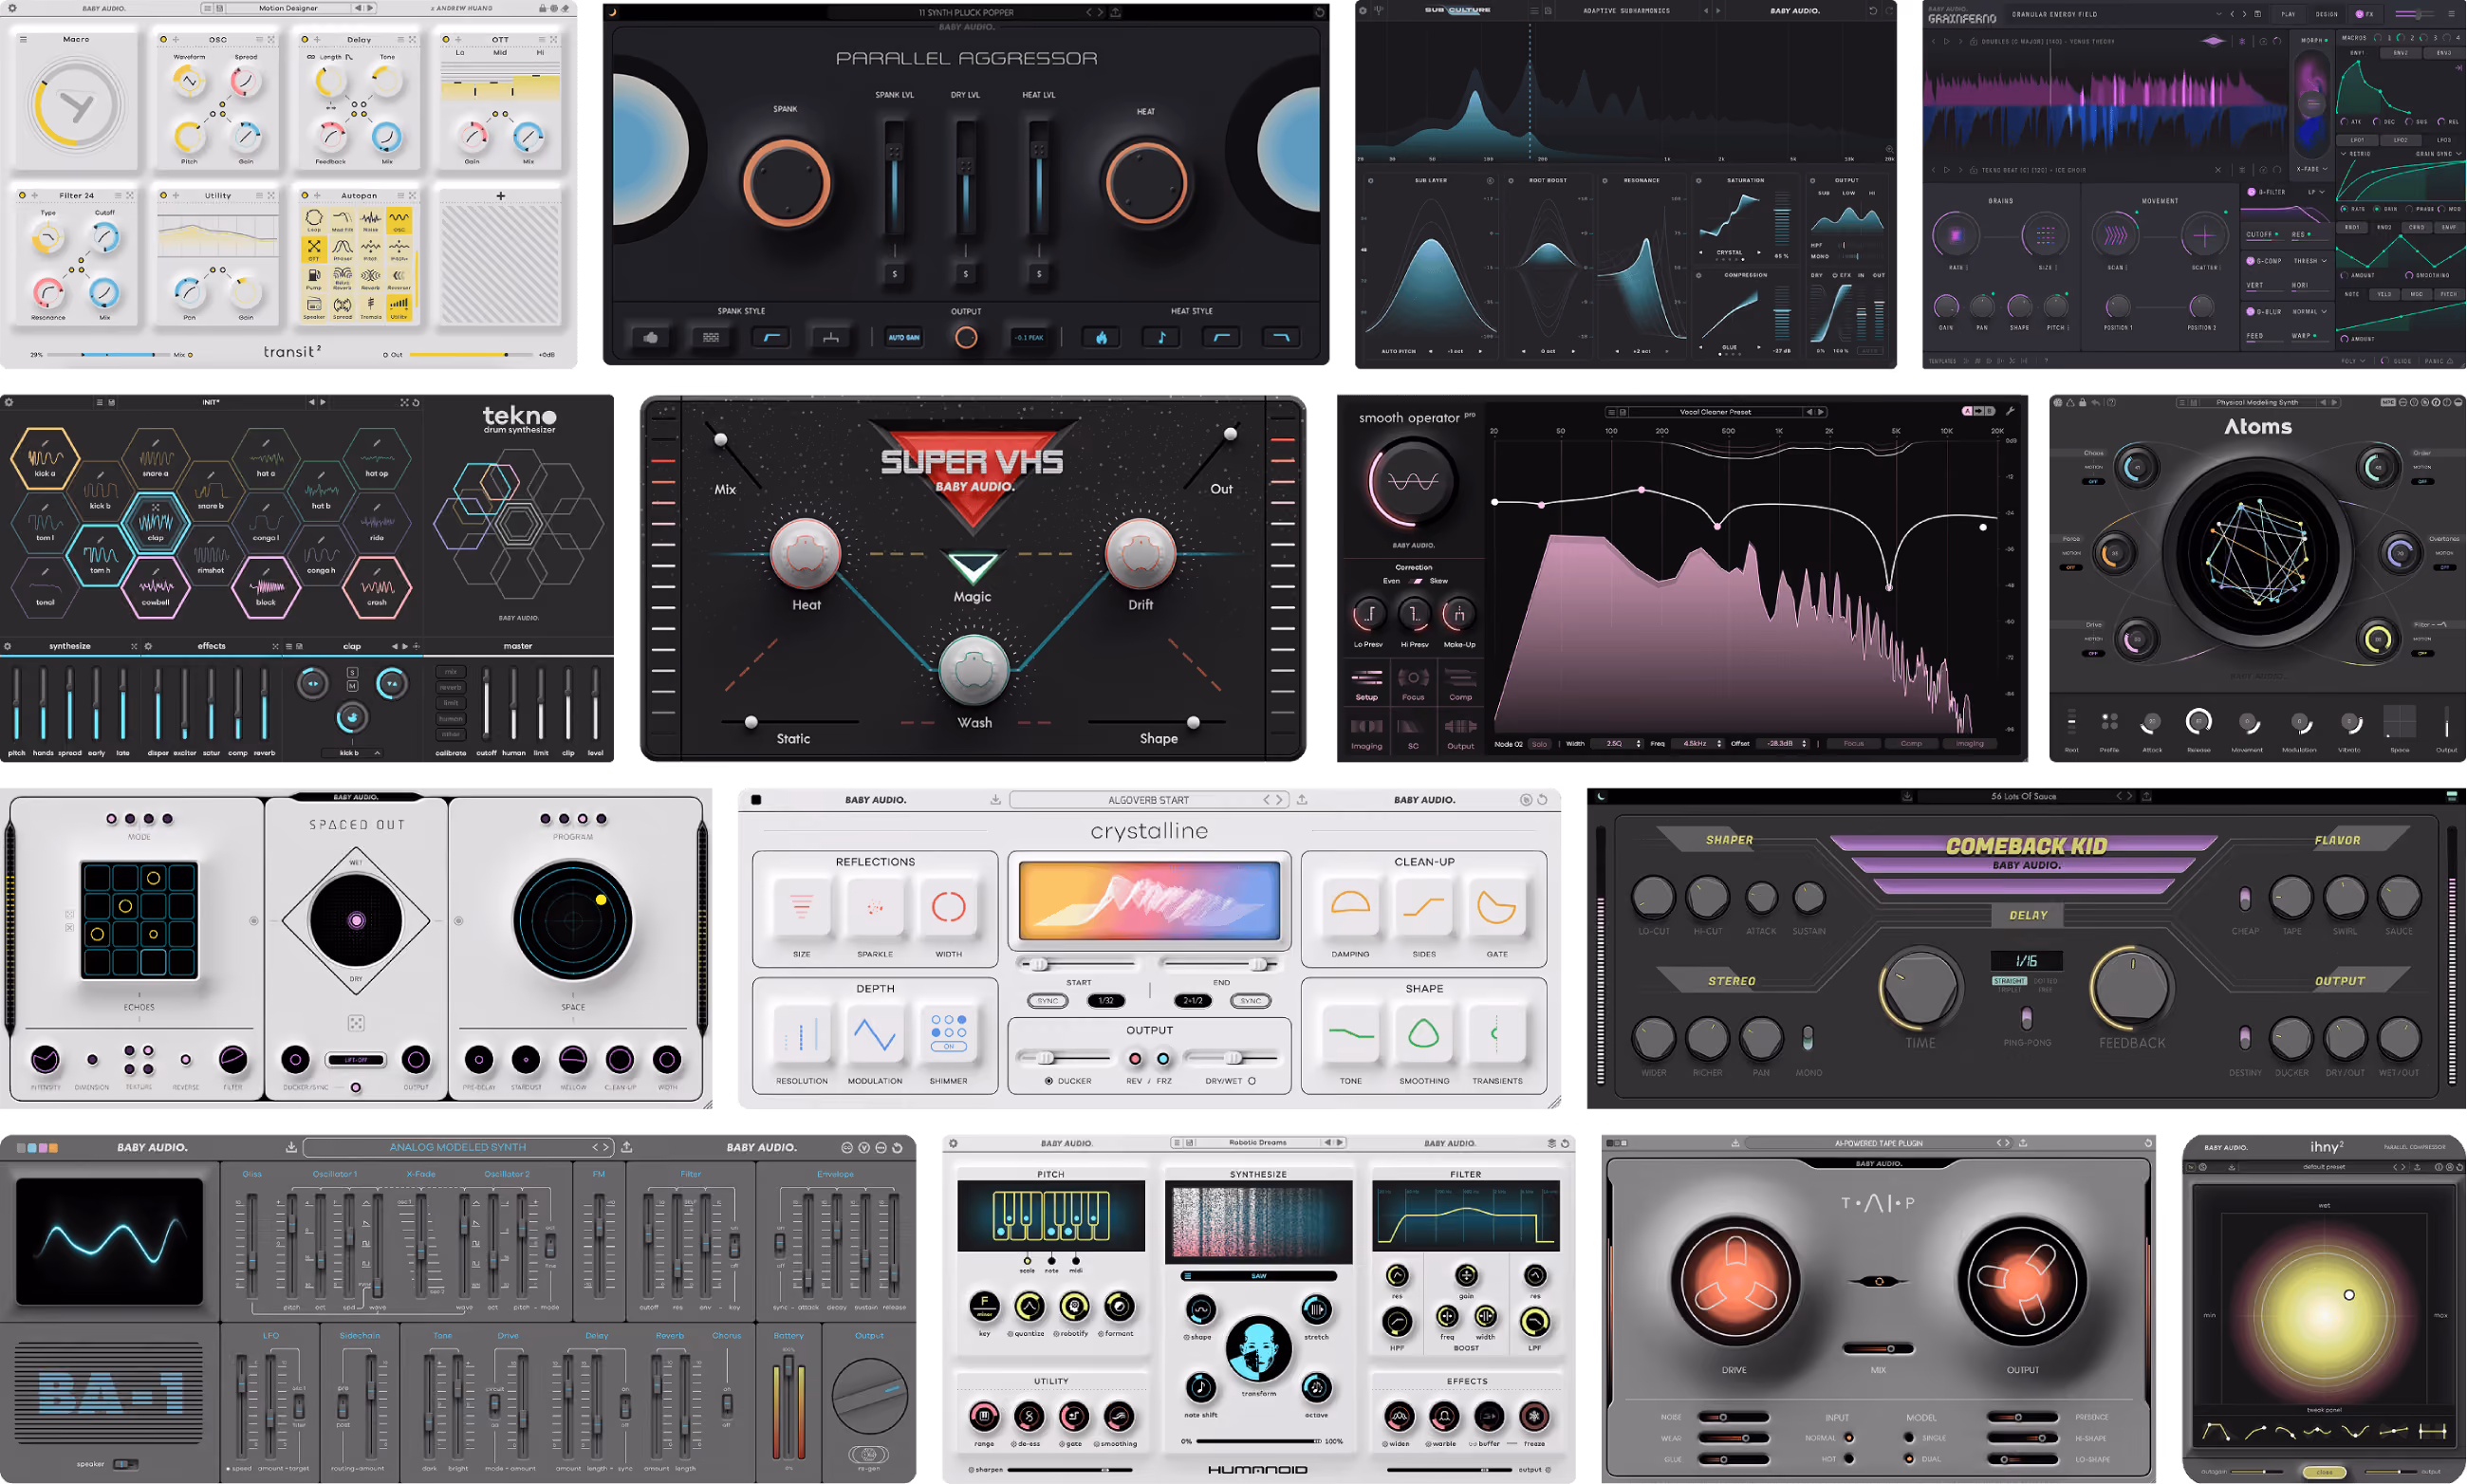Viewport: 2467px width, 1484px height.
Task: Click the Size icon in Crystalline Reflections
Action: [x=802, y=908]
